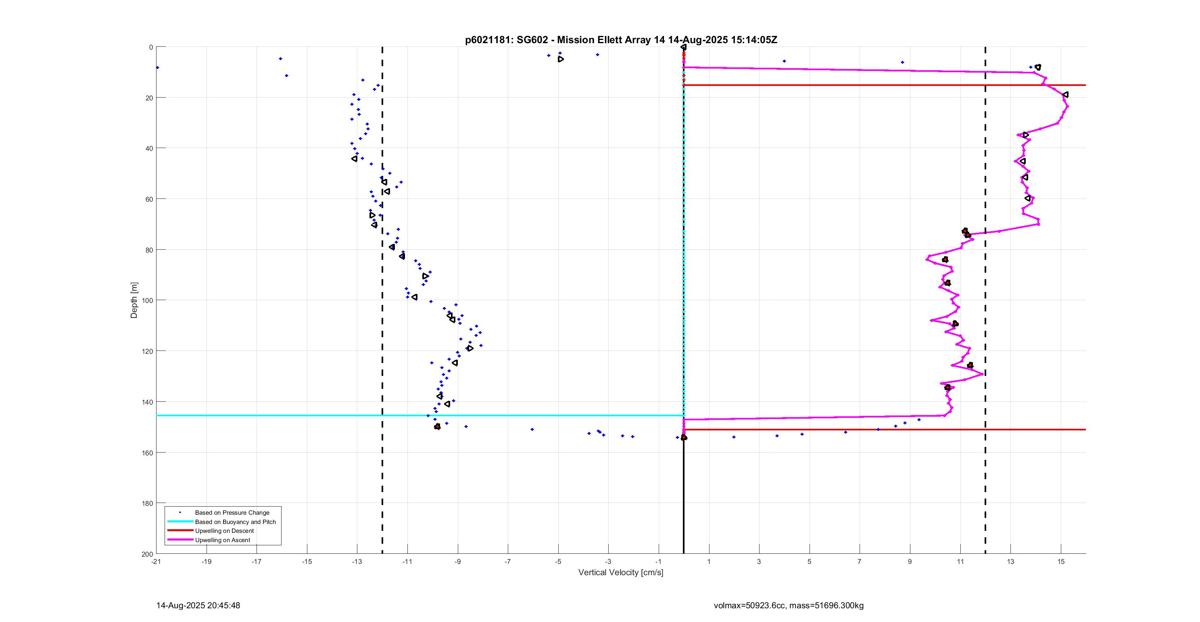Click the x-axis tick label '-17'
The width and height of the screenshot is (1200, 622).
(256, 561)
